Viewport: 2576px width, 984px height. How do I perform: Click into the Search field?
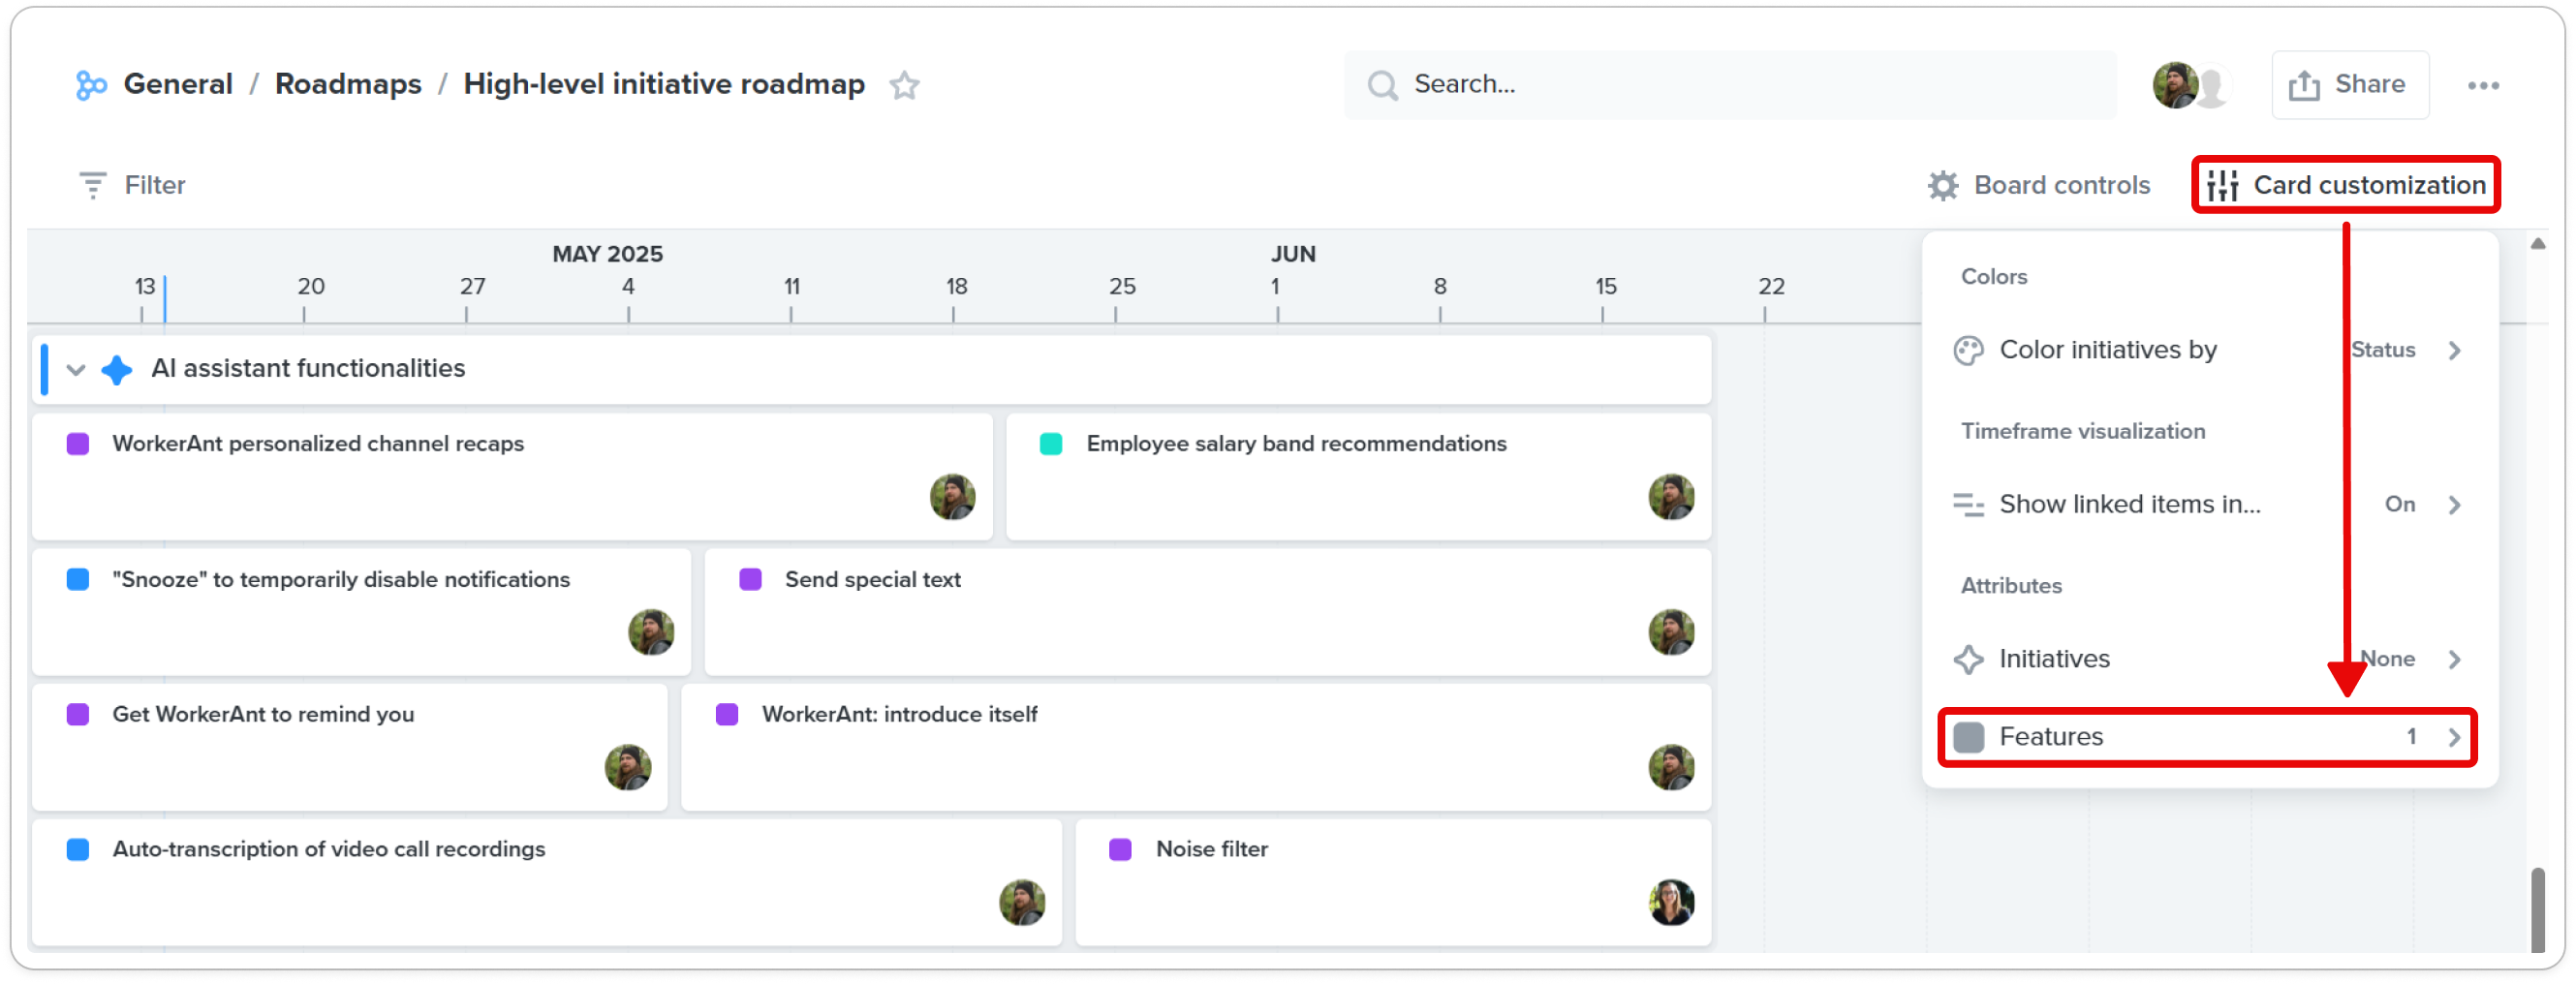(x=1730, y=85)
